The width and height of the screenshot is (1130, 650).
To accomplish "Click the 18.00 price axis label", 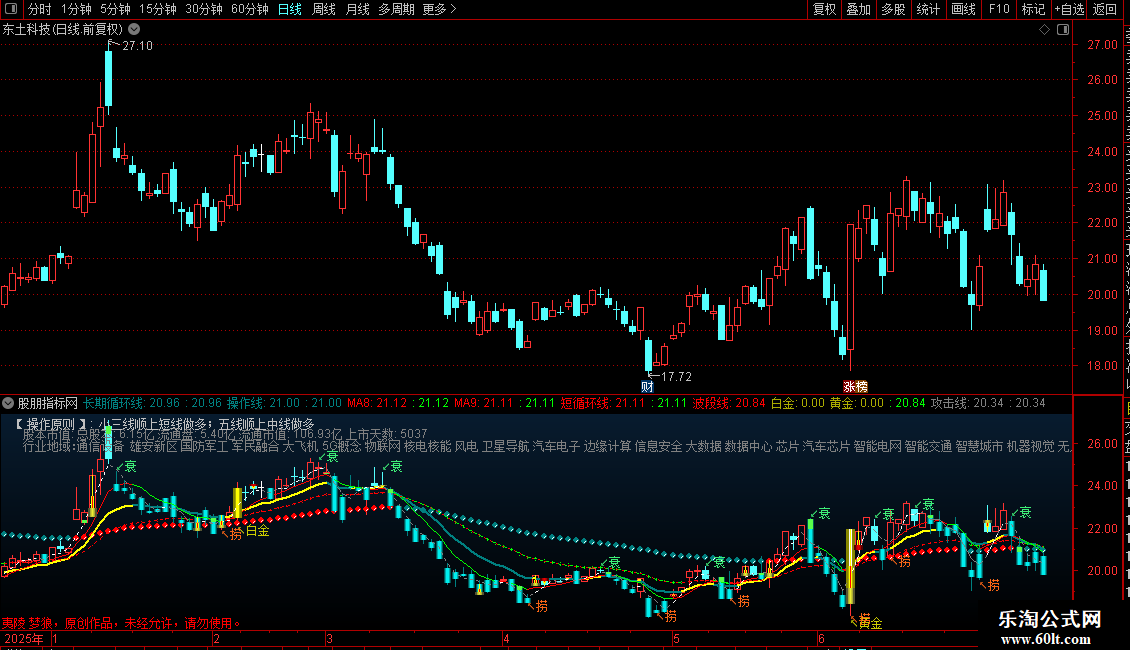I will point(1102,365).
